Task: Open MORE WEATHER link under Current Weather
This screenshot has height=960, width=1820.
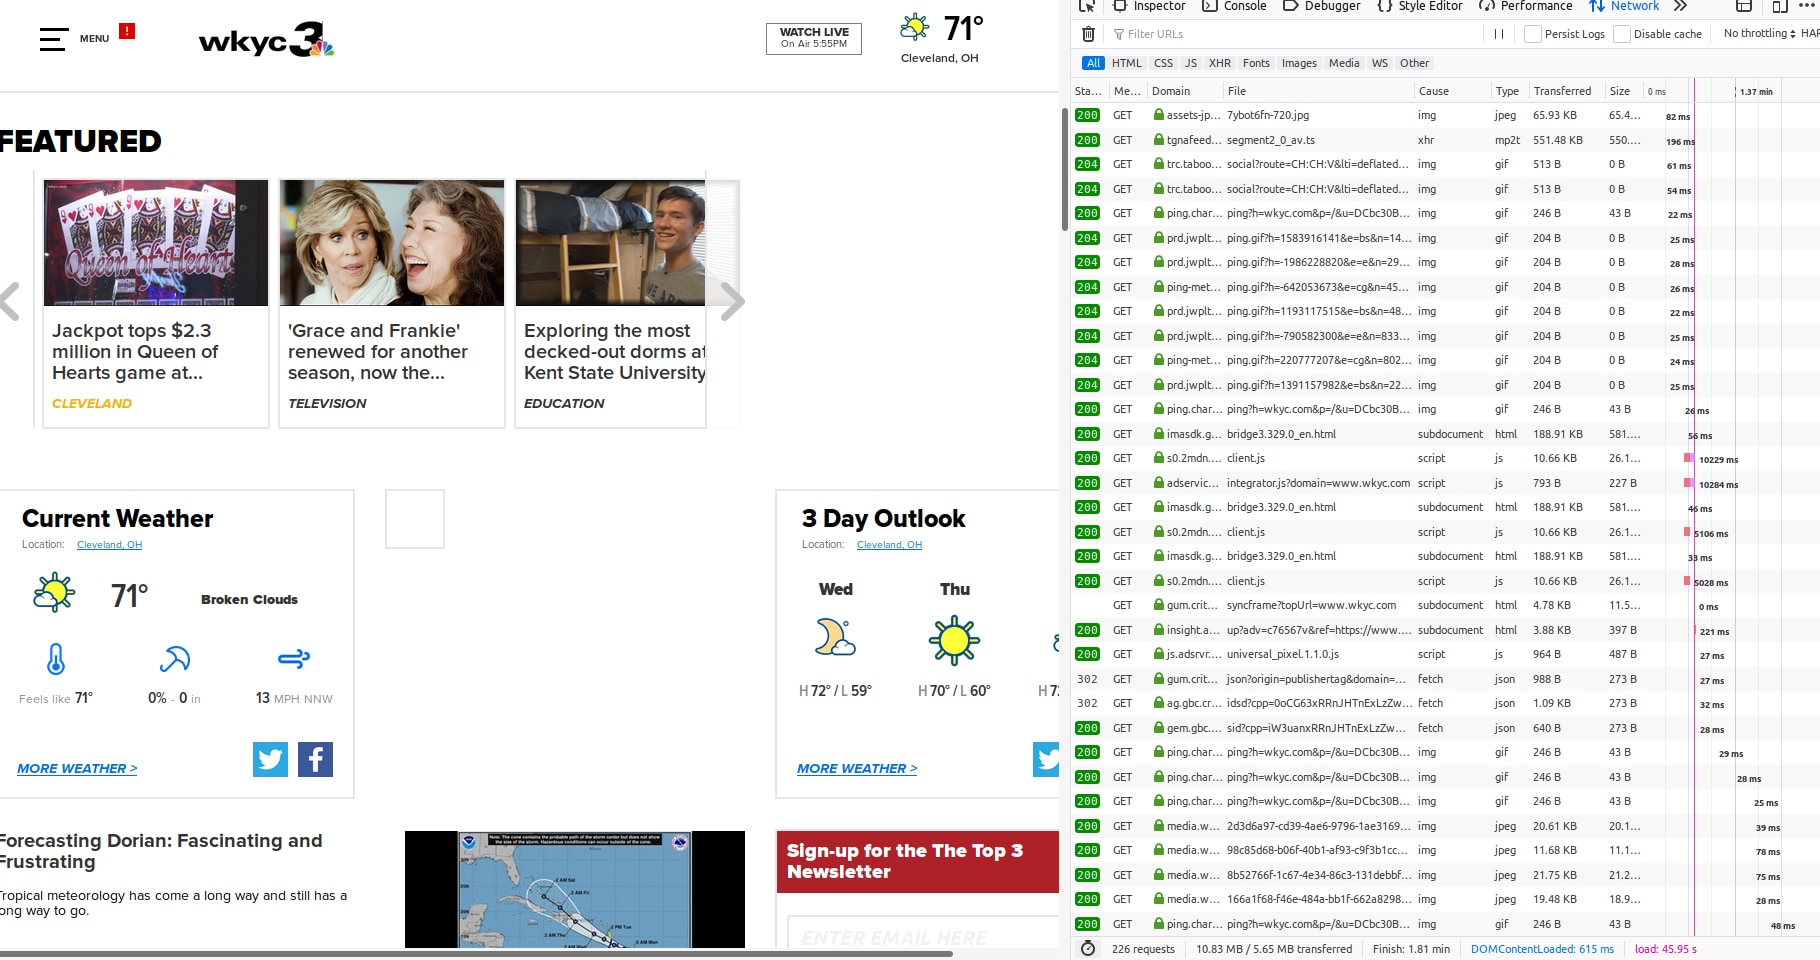Action: [77, 769]
